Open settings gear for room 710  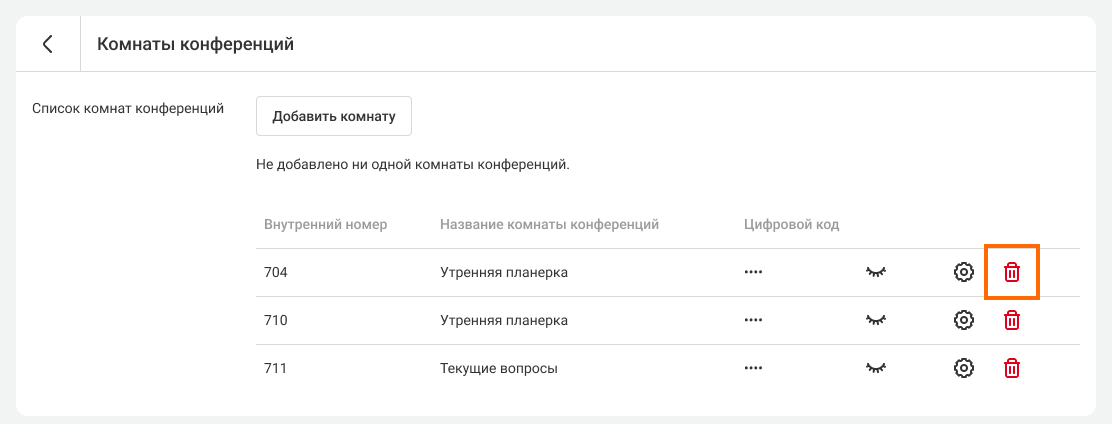pyautogui.click(x=963, y=320)
